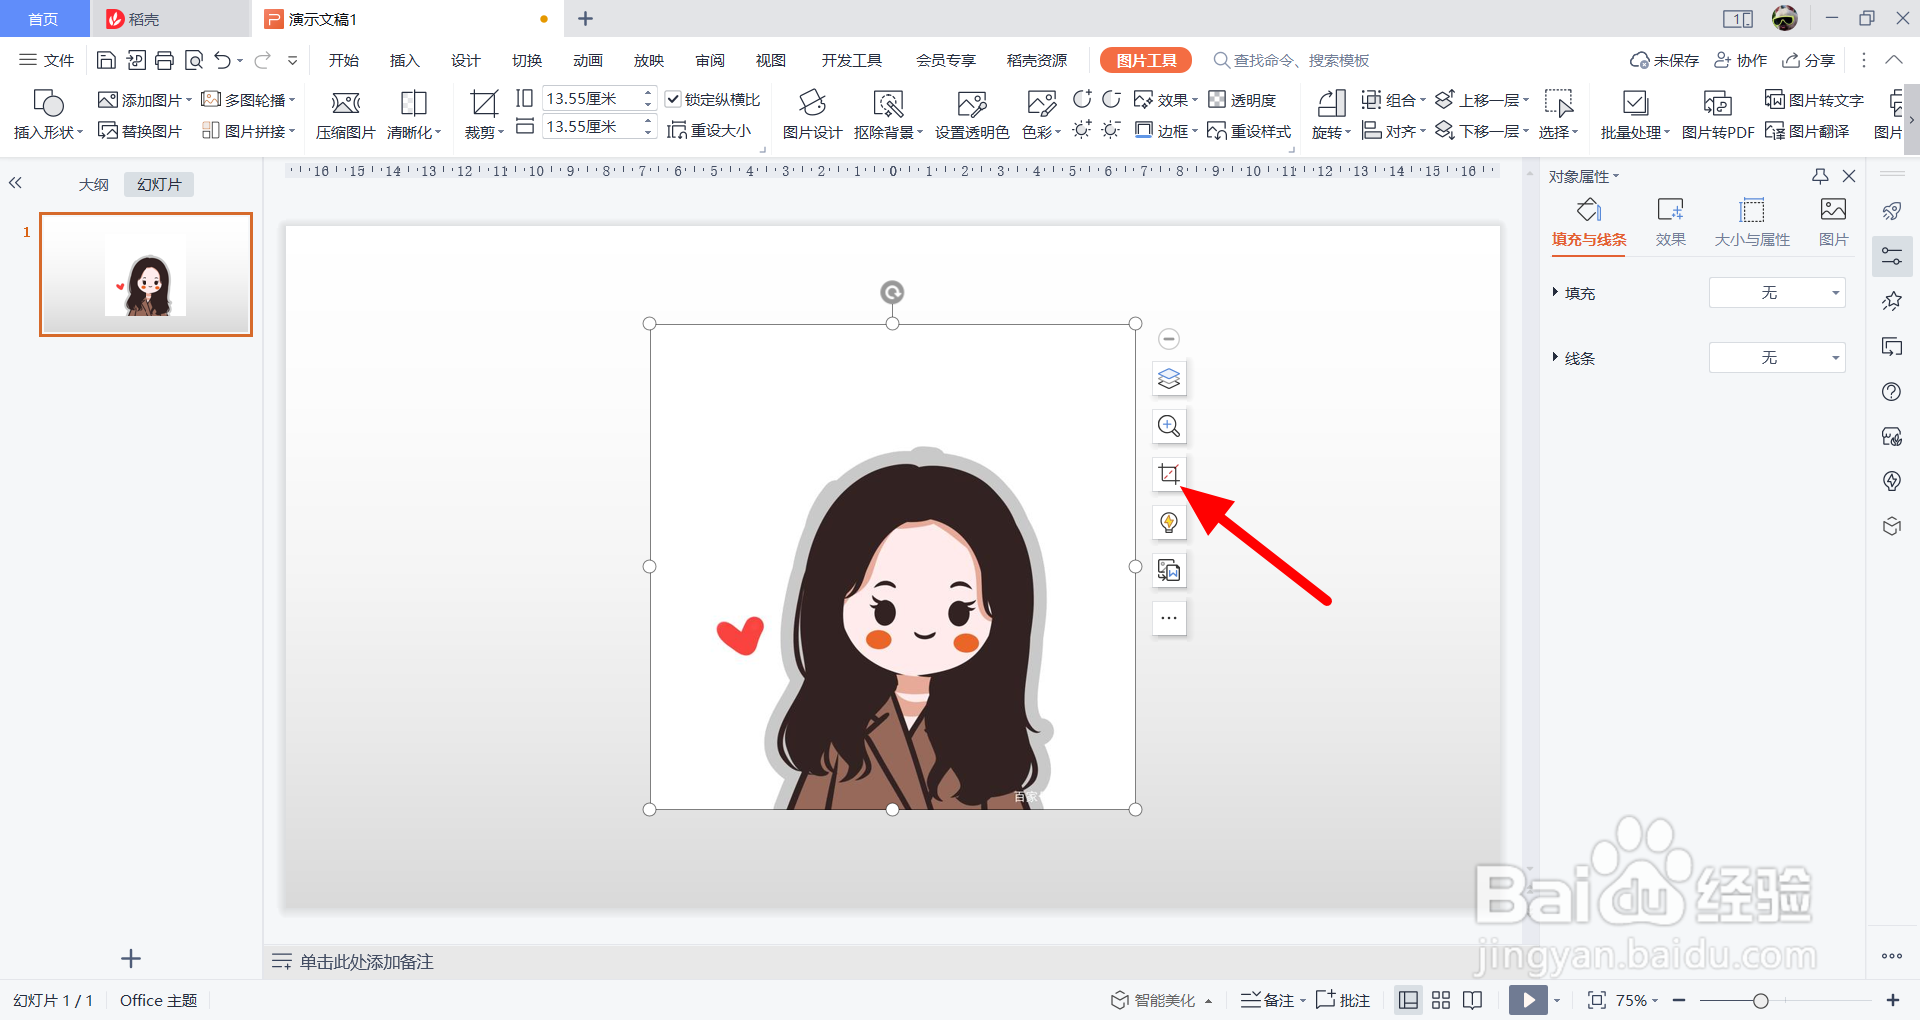This screenshot has height=1020, width=1920.
Task: Click the rocket icon in right sidebar
Action: (x=1891, y=211)
